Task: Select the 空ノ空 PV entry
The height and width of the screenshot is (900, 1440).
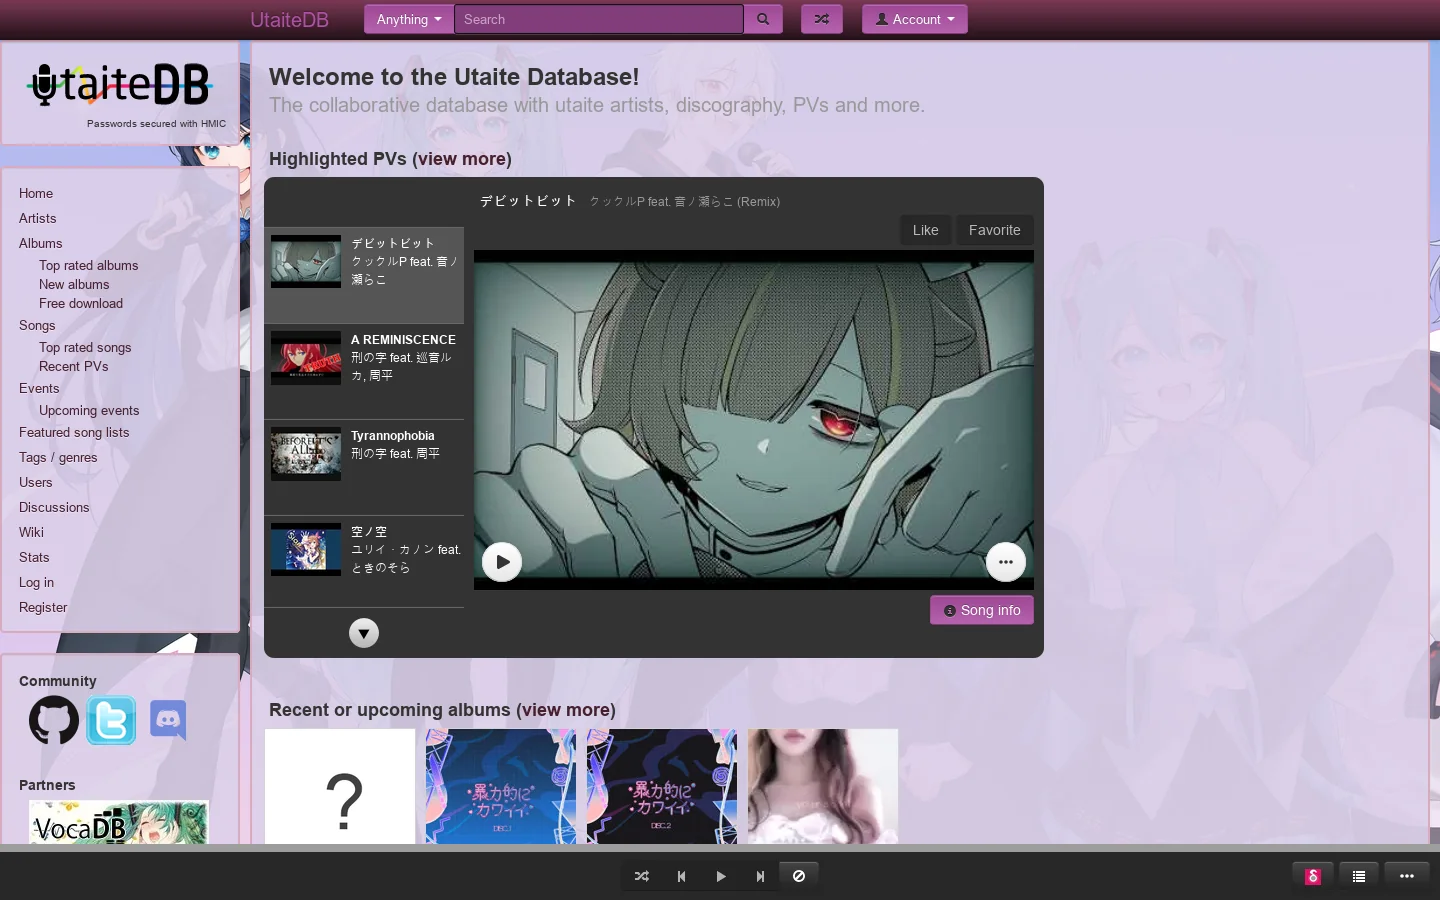Action: (x=364, y=563)
